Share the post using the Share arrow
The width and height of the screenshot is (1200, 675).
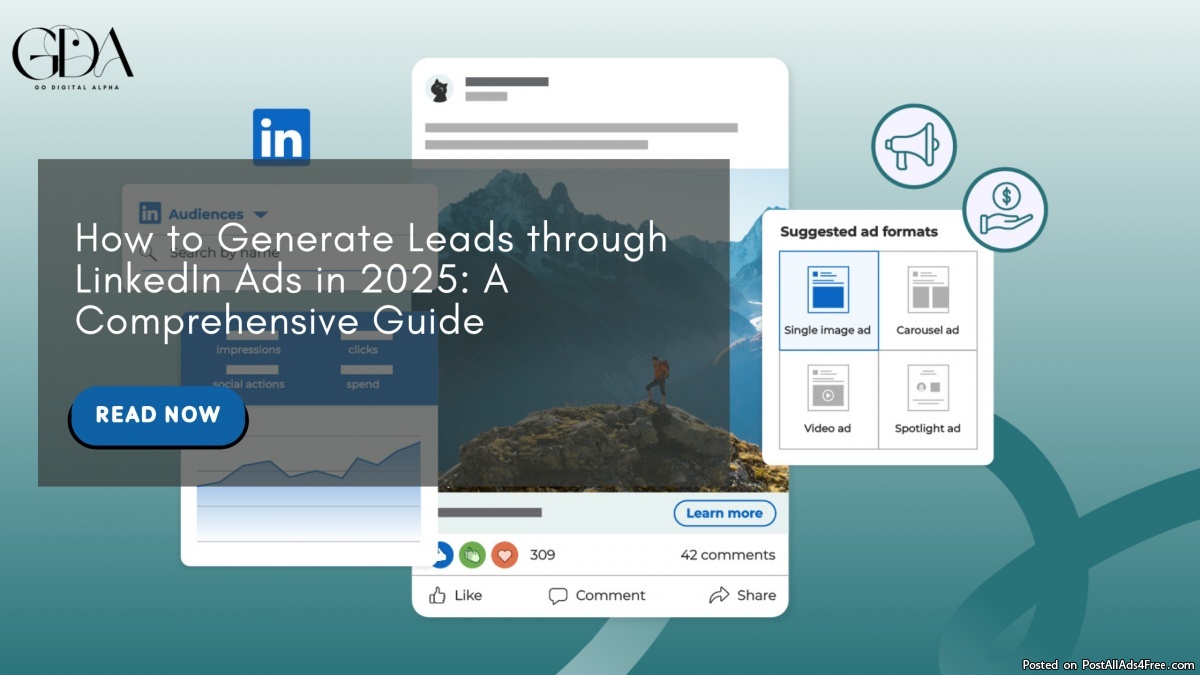pyautogui.click(x=742, y=595)
